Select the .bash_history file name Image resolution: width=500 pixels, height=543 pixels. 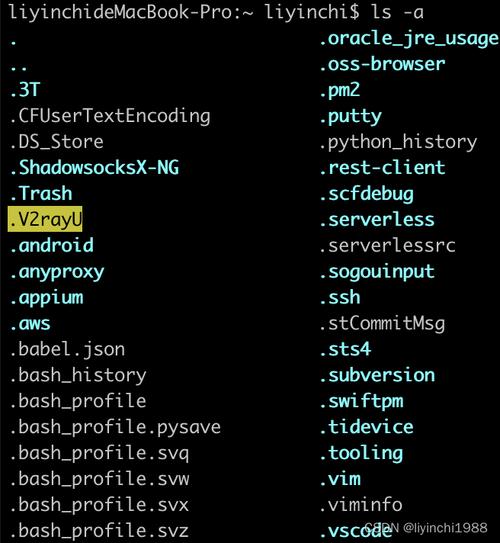tap(78, 375)
